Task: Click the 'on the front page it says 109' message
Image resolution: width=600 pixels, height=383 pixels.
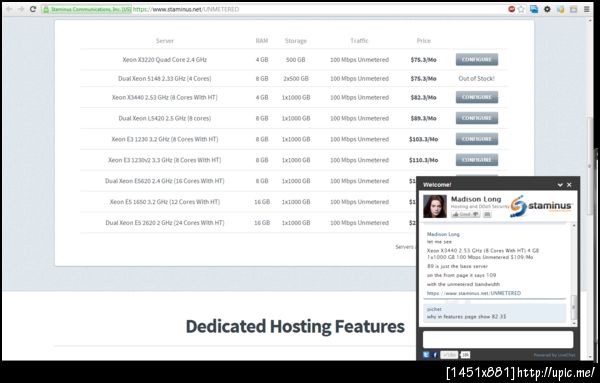Action: pyautogui.click(x=461, y=275)
